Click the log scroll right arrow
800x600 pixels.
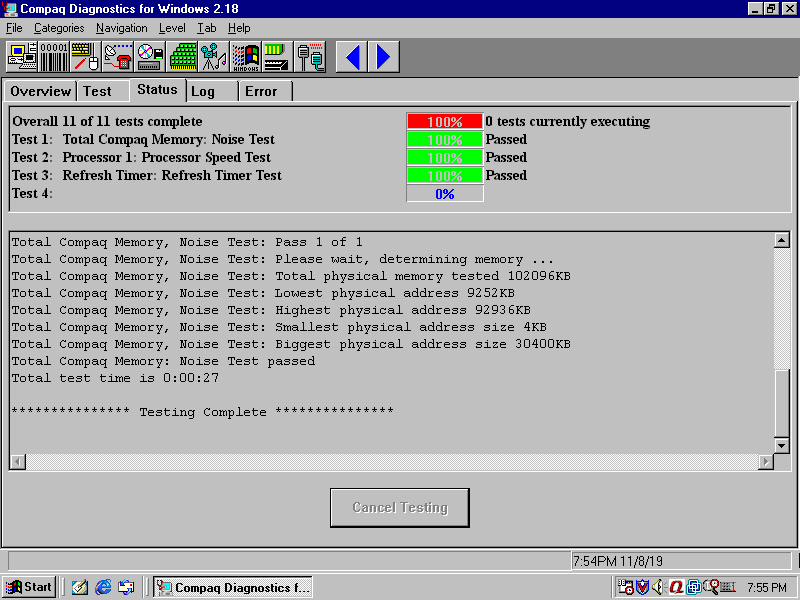[x=765, y=462]
